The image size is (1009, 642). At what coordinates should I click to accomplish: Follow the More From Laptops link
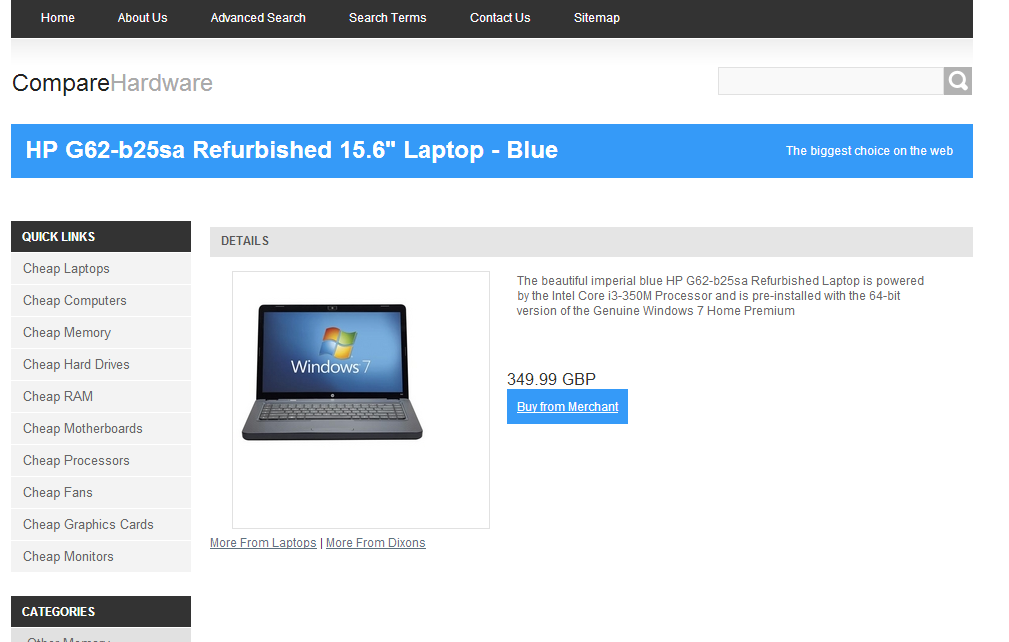tap(263, 543)
